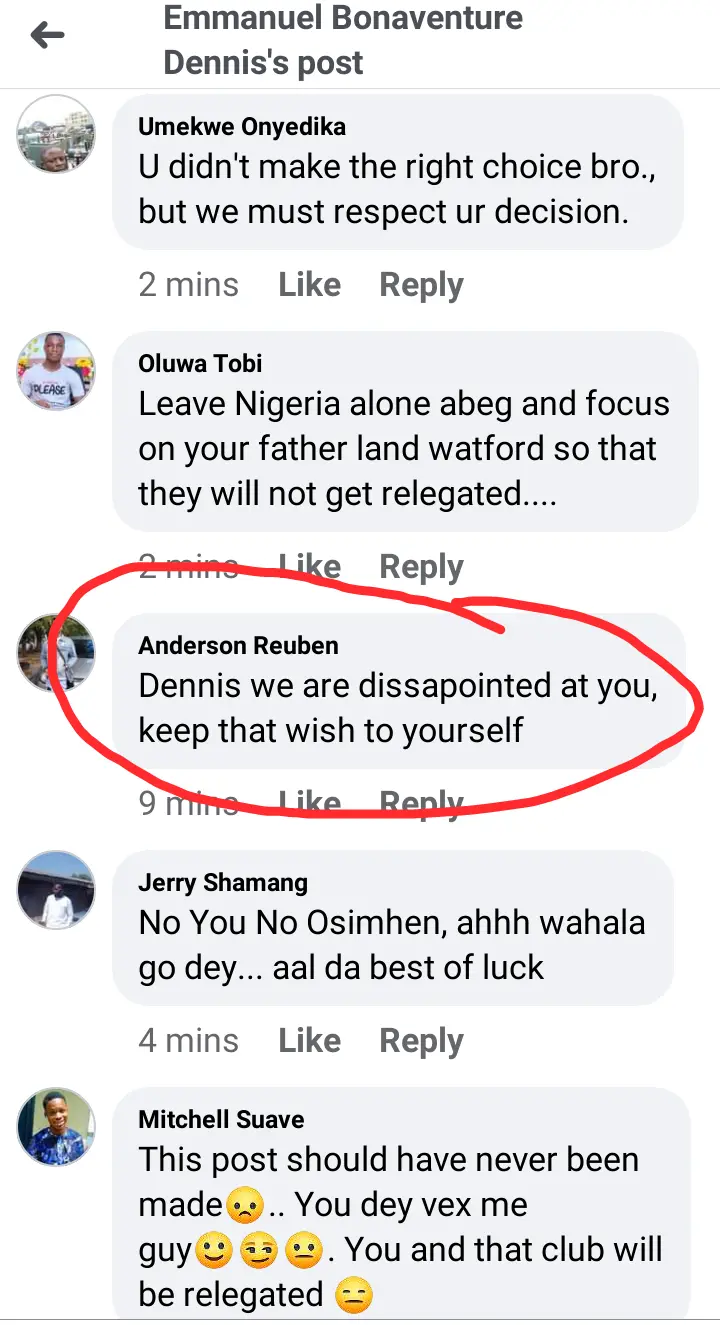
Task: Open Mitchell Suave's name link
Action: pyautogui.click(x=221, y=1119)
